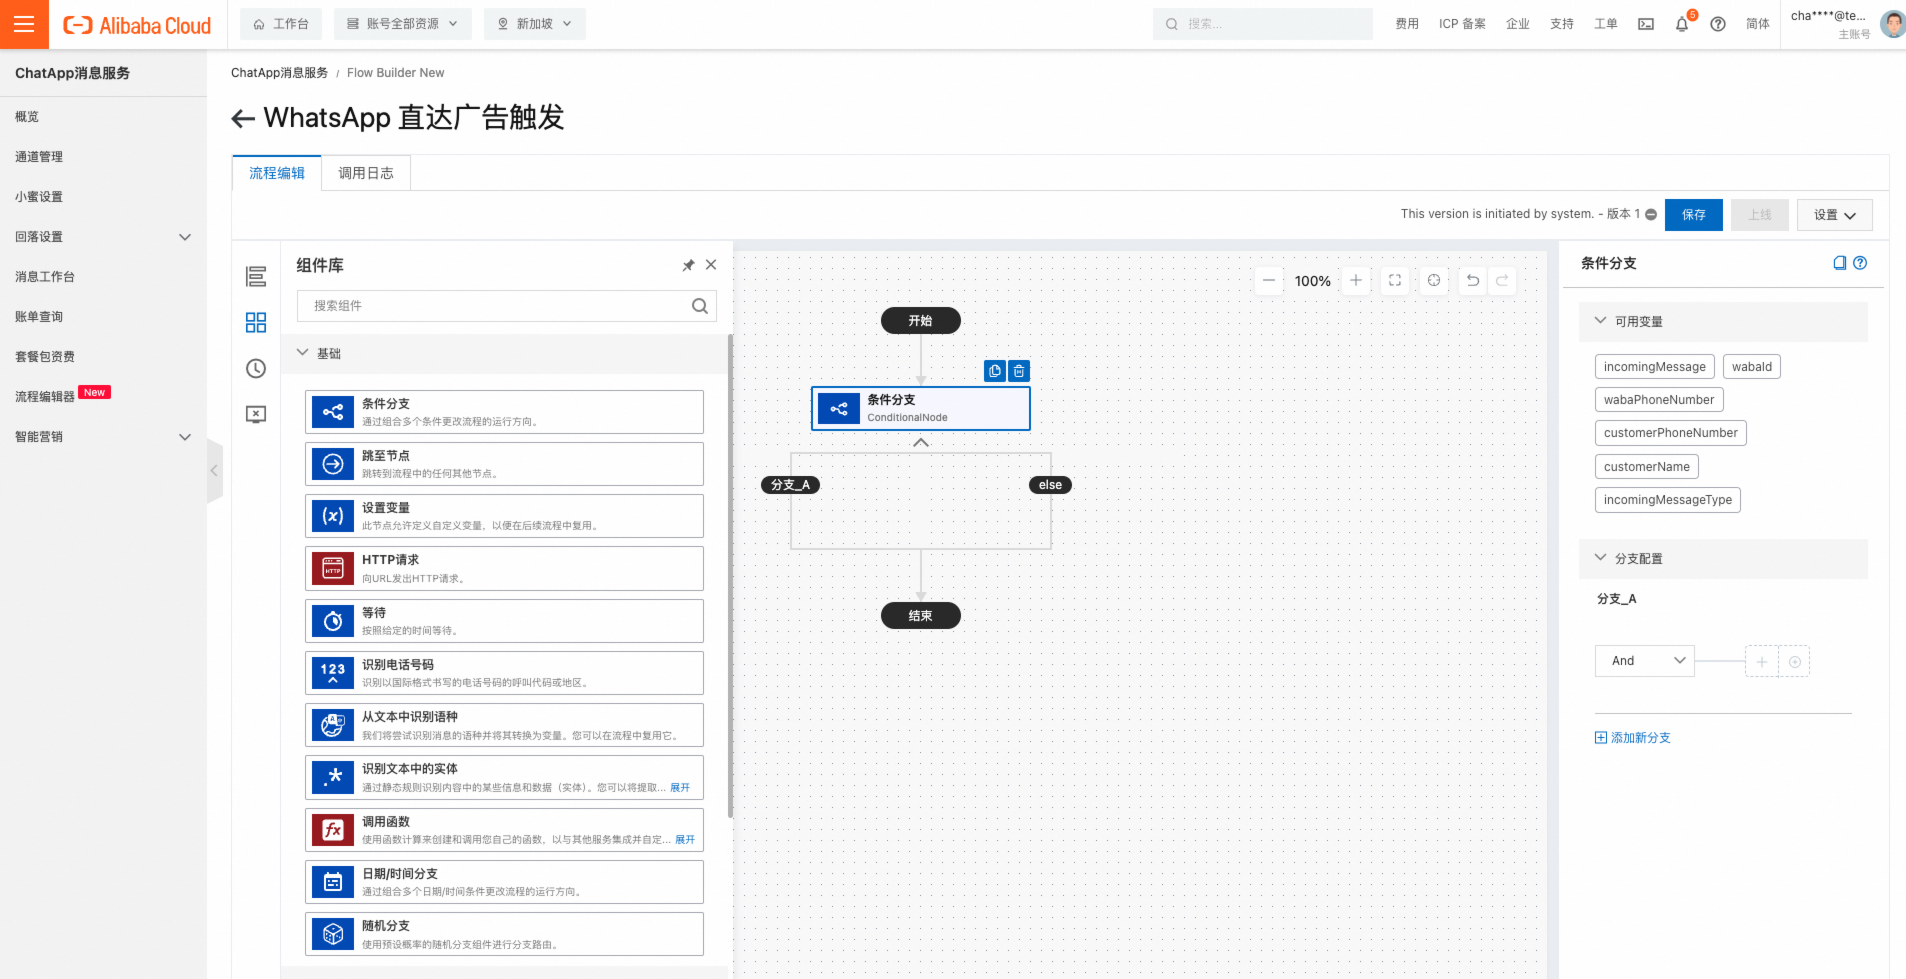Viewport: 1906px width, 979px height.
Task: Open the history clock icon
Action: (x=256, y=369)
